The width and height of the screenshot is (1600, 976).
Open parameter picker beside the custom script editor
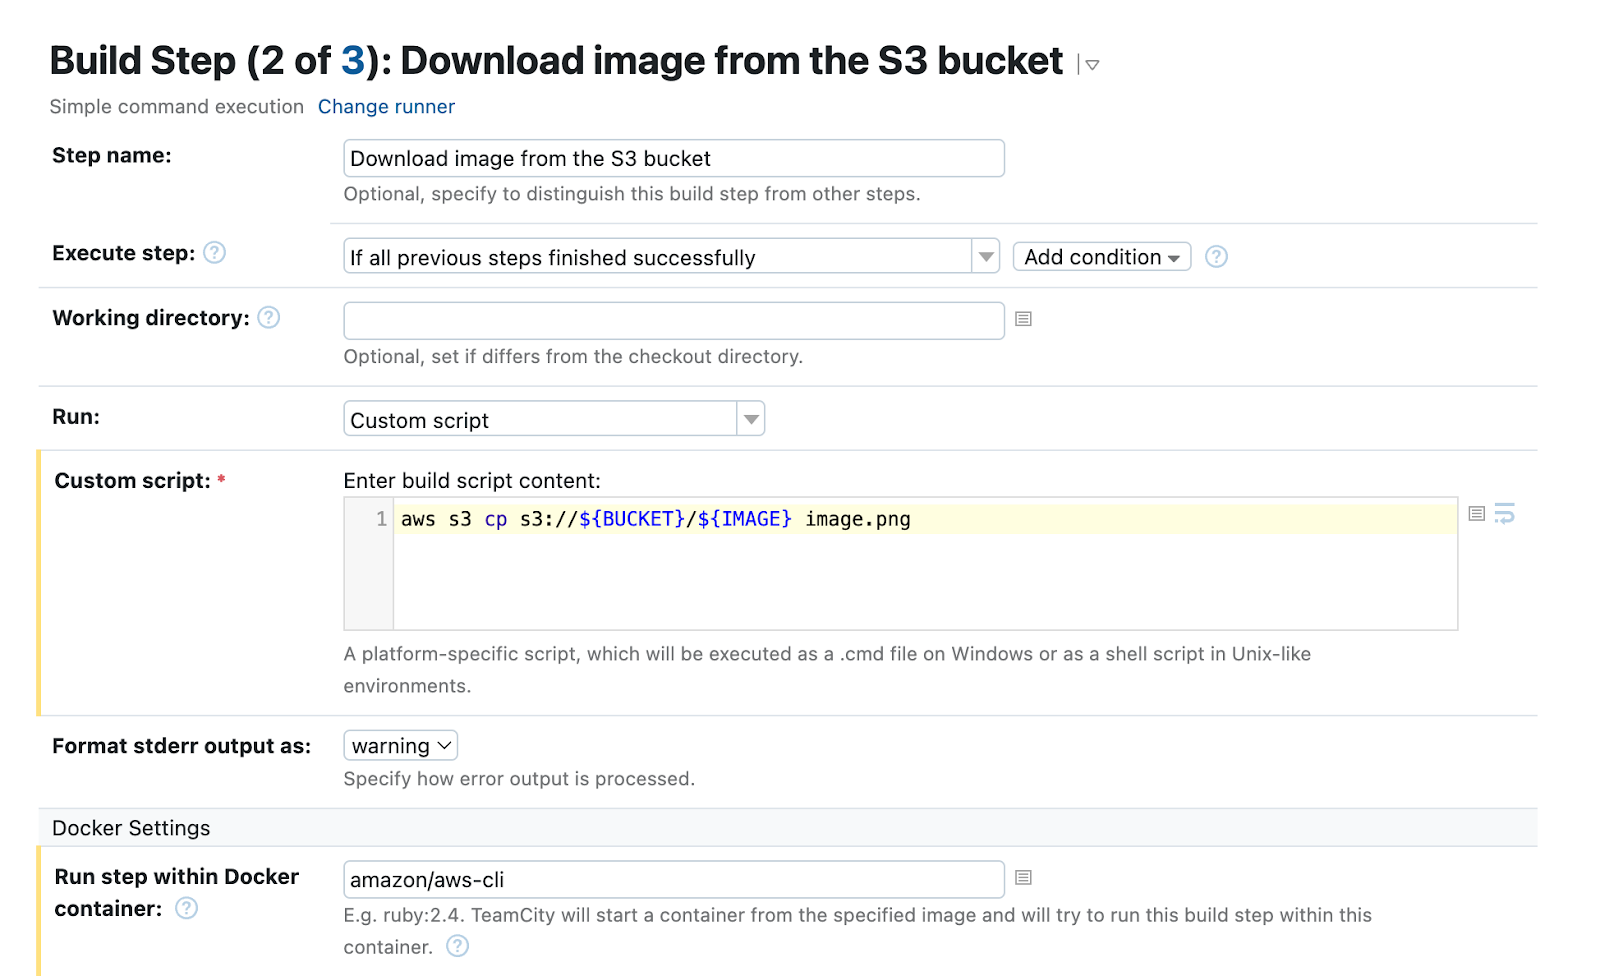point(1476,514)
